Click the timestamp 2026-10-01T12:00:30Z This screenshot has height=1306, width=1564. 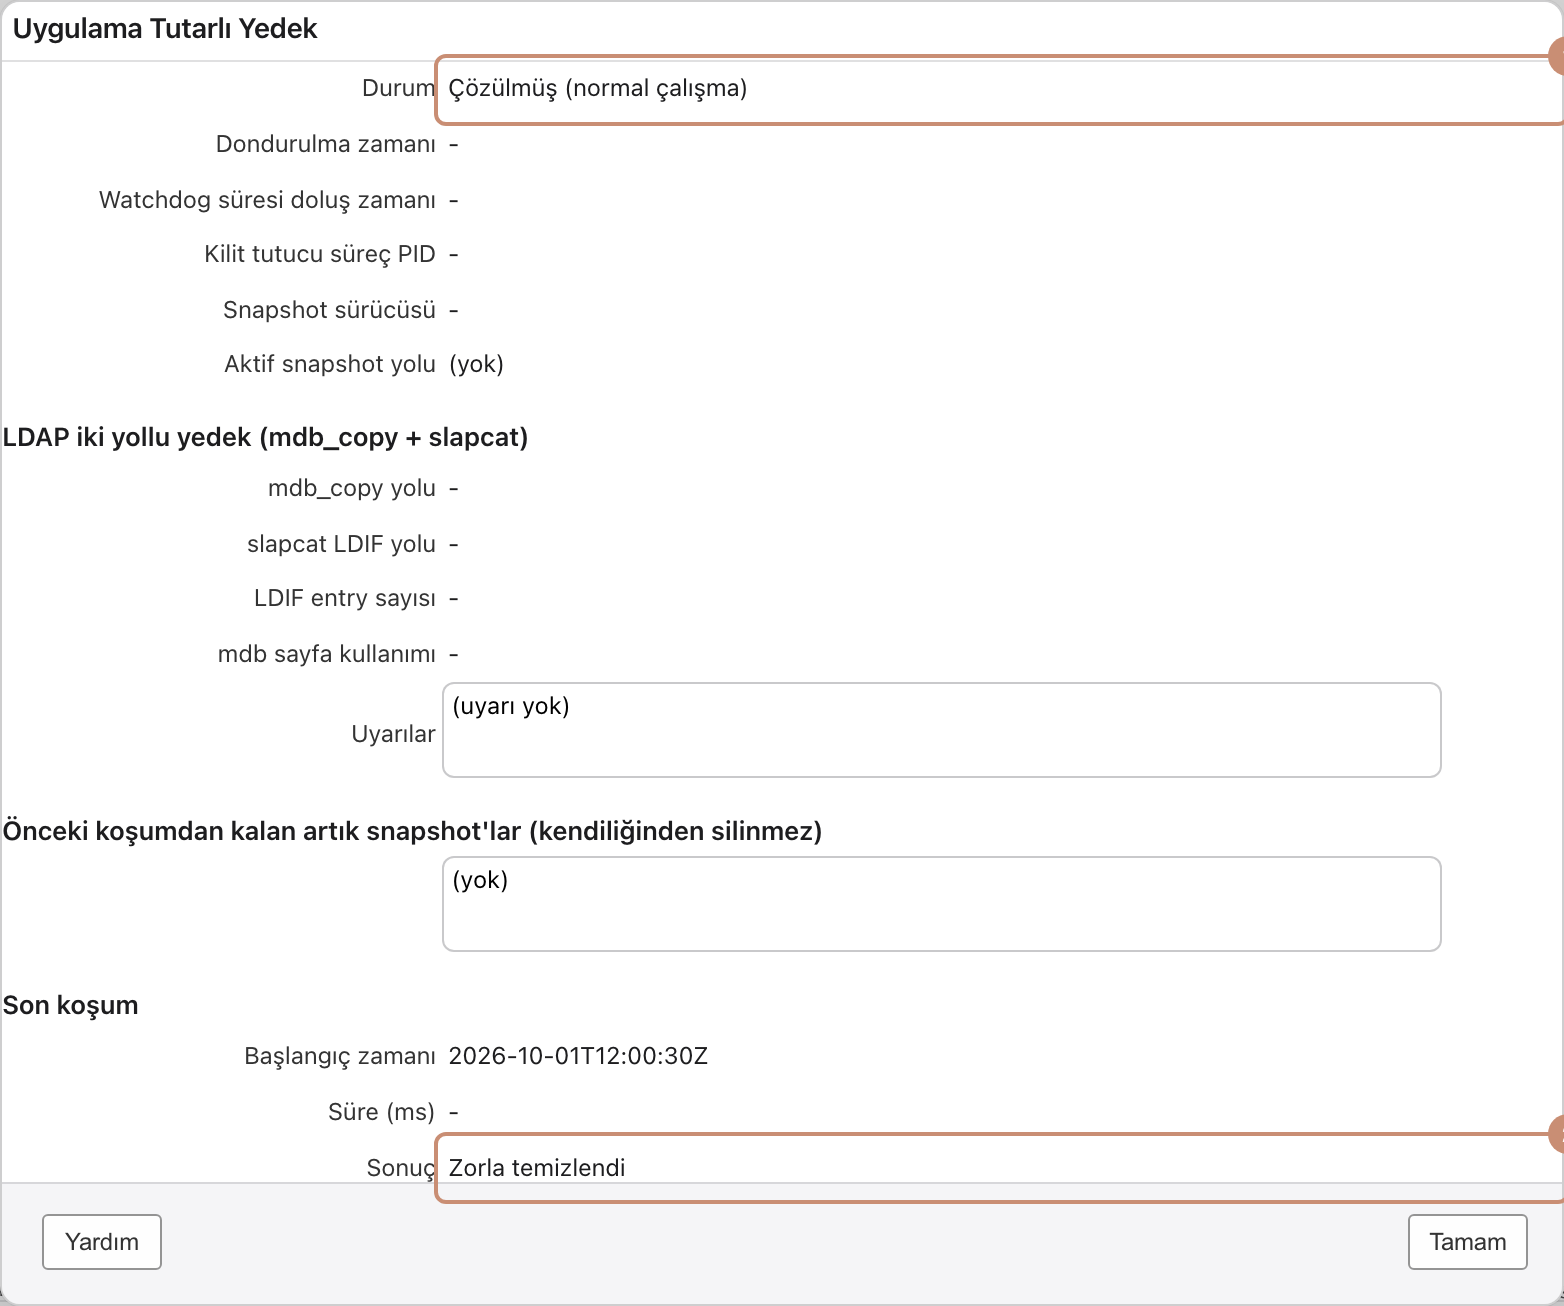click(578, 1056)
